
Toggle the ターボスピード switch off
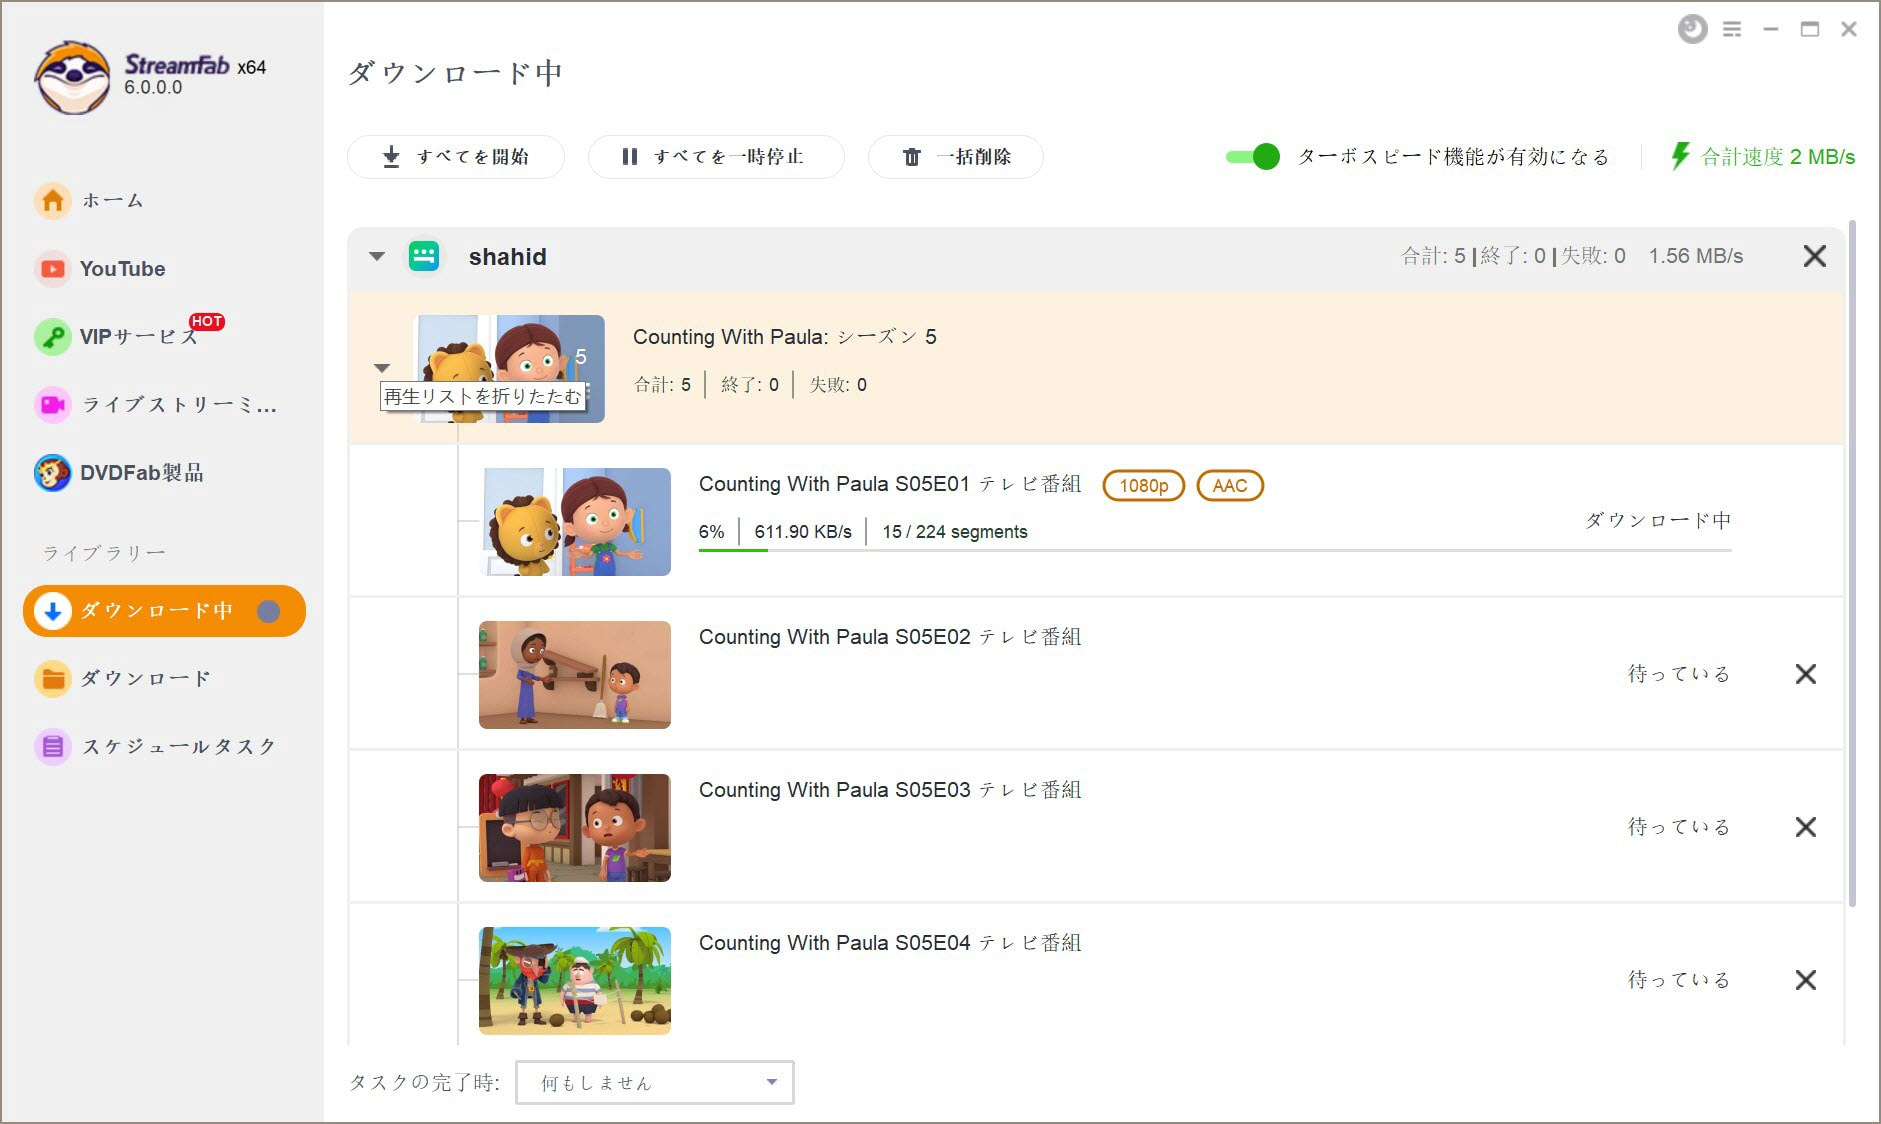point(1253,157)
